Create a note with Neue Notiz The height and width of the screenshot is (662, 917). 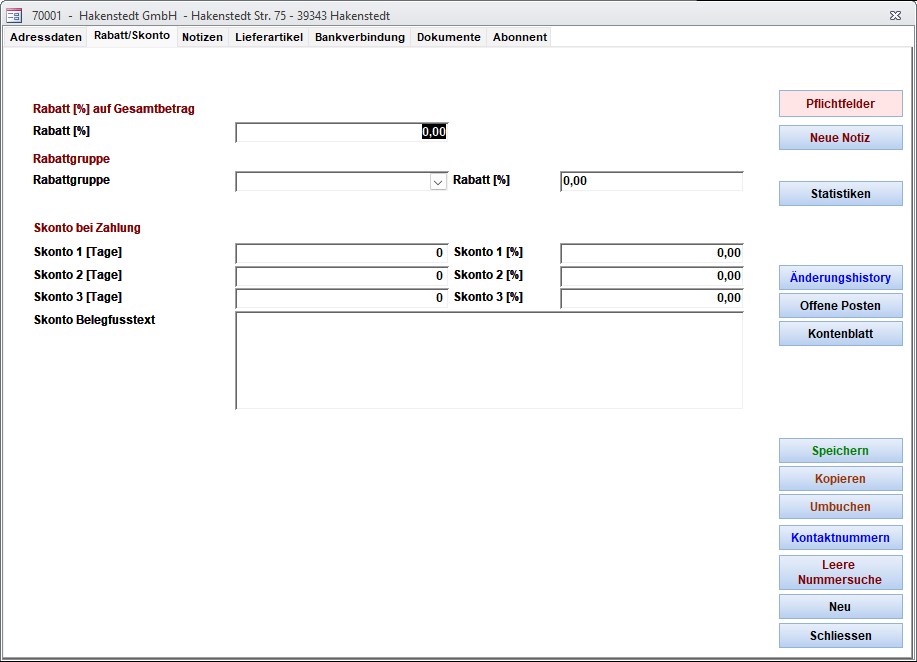pyautogui.click(x=840, y=138)
